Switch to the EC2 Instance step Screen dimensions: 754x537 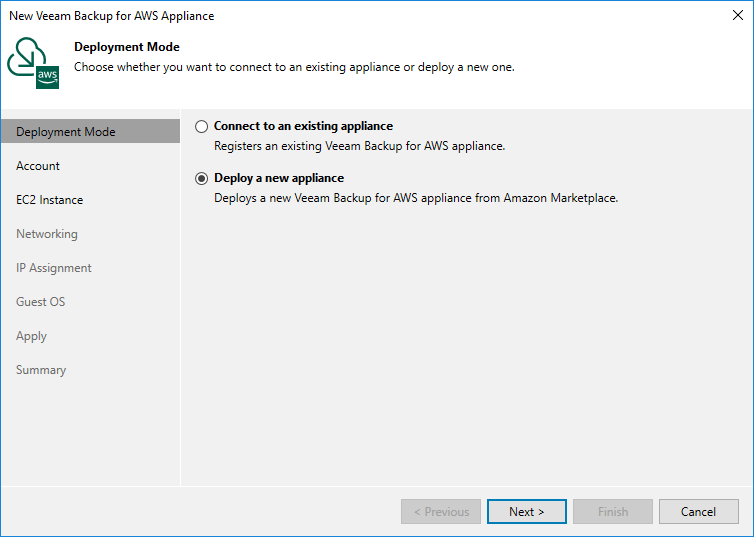pos(50,200)
